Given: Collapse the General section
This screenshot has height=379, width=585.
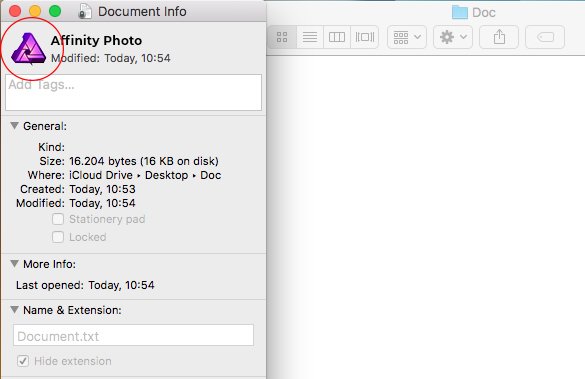Looking at the screenshot, I should pos(14,126).
